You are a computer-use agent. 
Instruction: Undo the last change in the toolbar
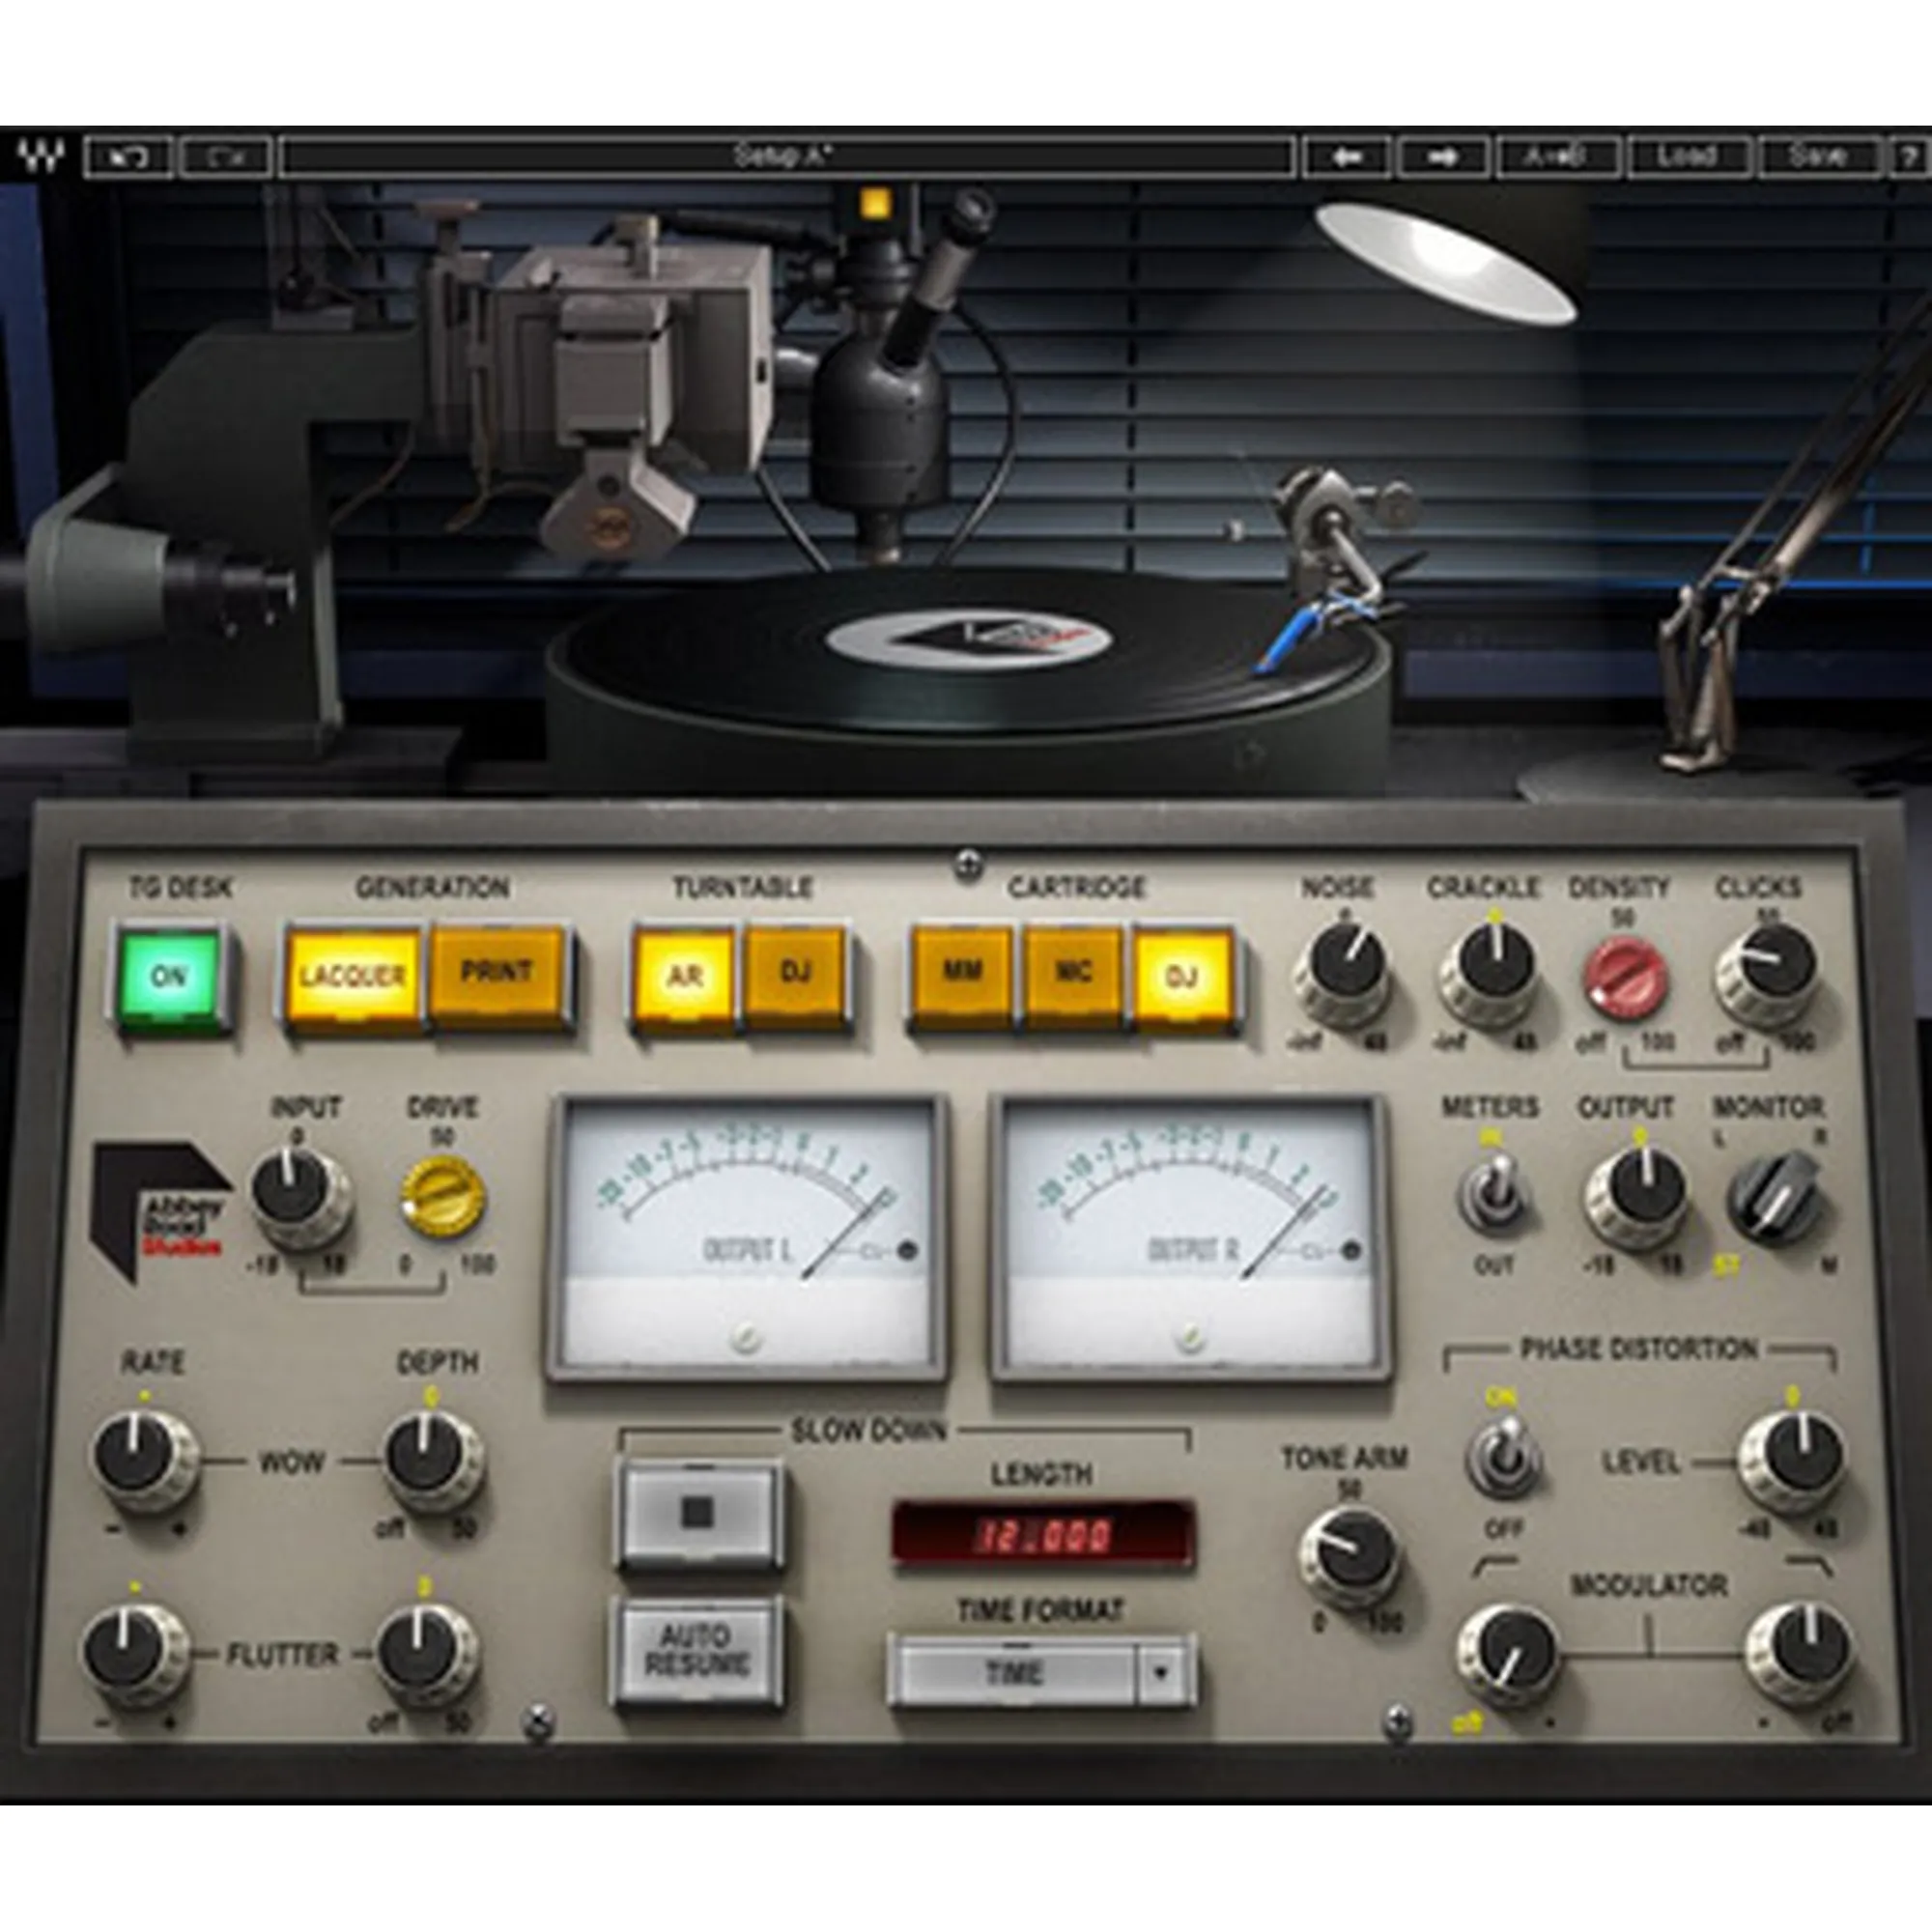(x=129, y=157)
